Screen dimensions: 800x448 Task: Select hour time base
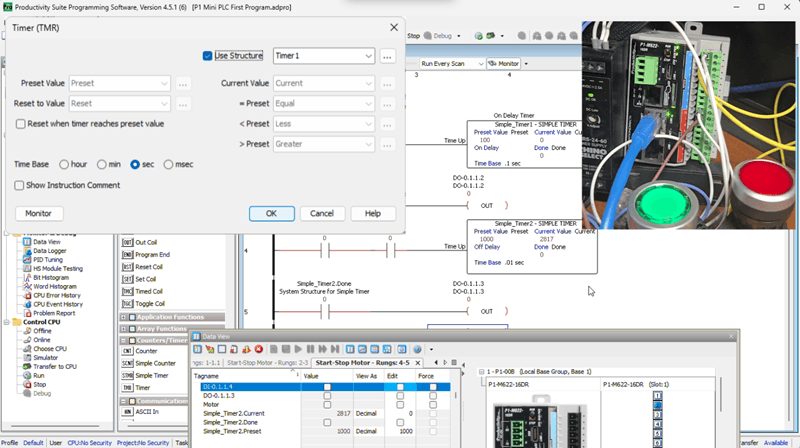pos(64,164)
